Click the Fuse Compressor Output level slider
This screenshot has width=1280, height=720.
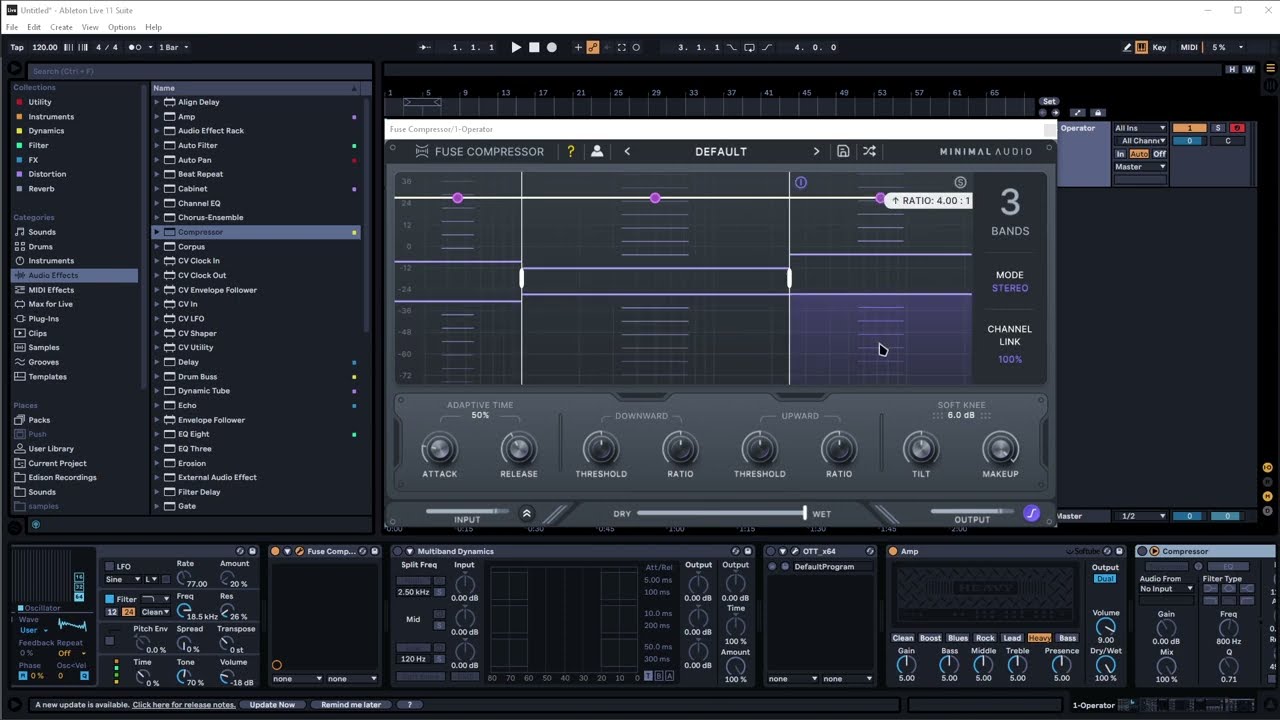[x=971, y=511]
